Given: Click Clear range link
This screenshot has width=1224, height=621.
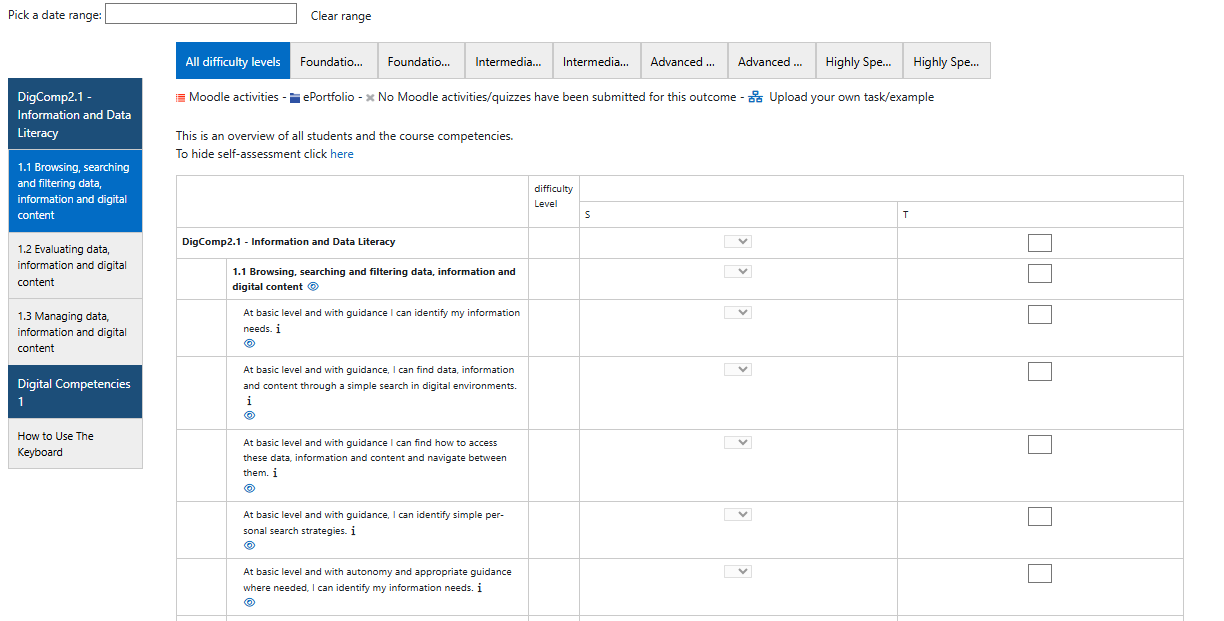Looking at the screenshot, I should (341, 16).
